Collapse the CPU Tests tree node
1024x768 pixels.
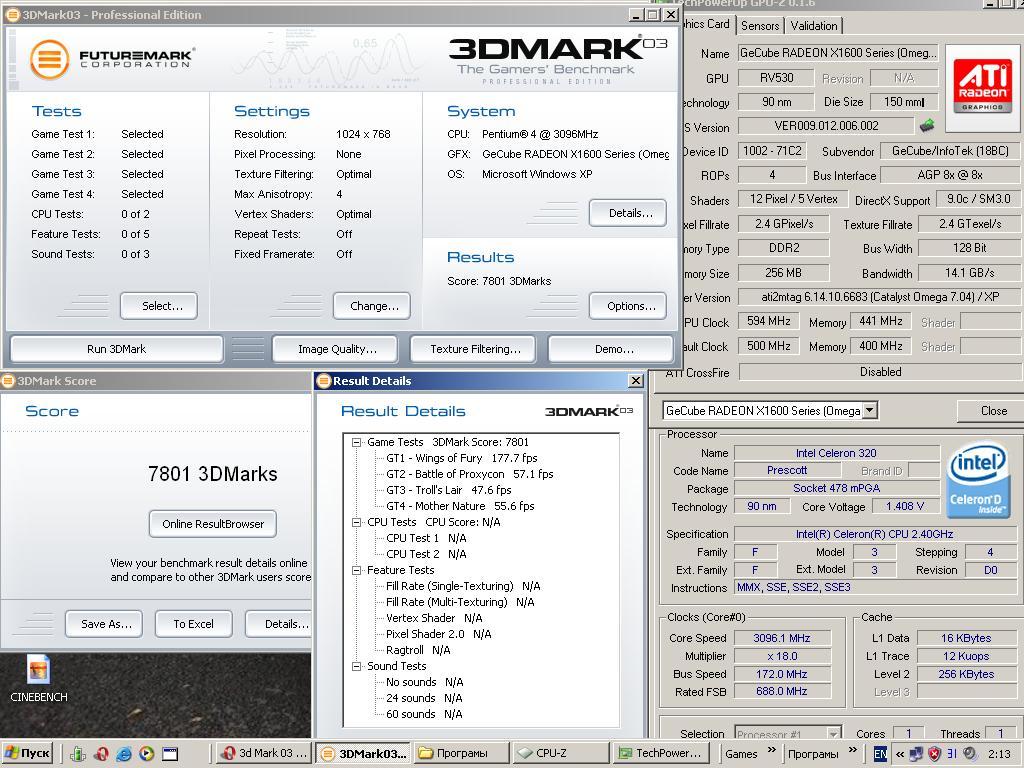point(357,522)
